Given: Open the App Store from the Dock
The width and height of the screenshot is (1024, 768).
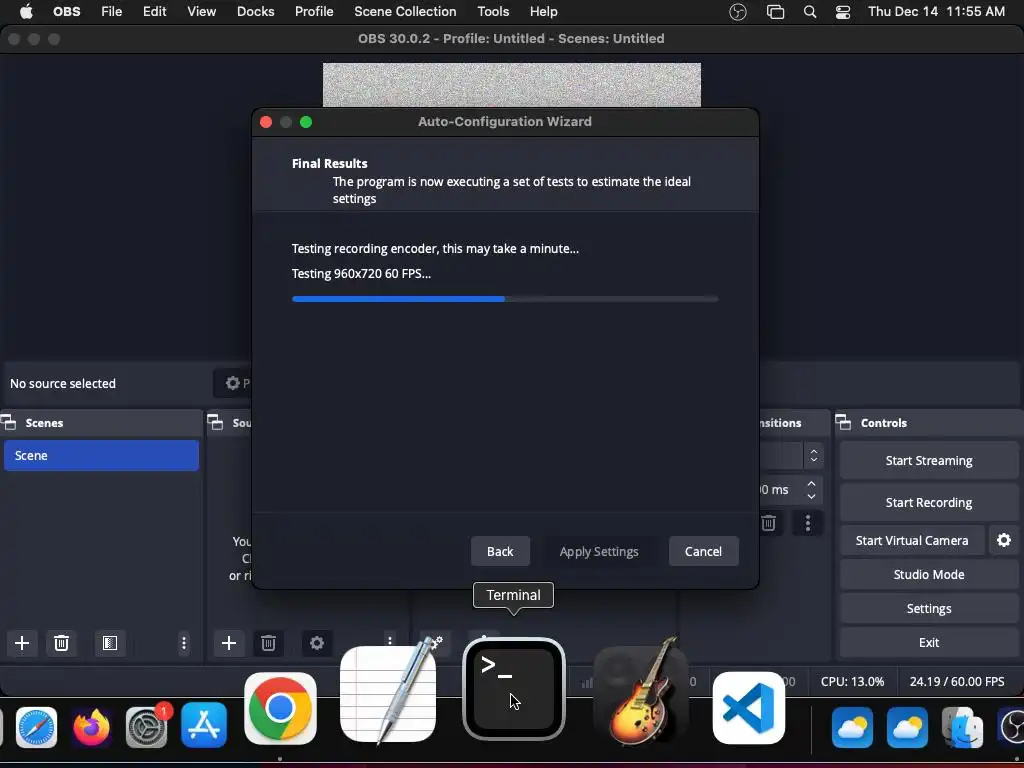Looking at the screenshot, I should click(204, 726).
